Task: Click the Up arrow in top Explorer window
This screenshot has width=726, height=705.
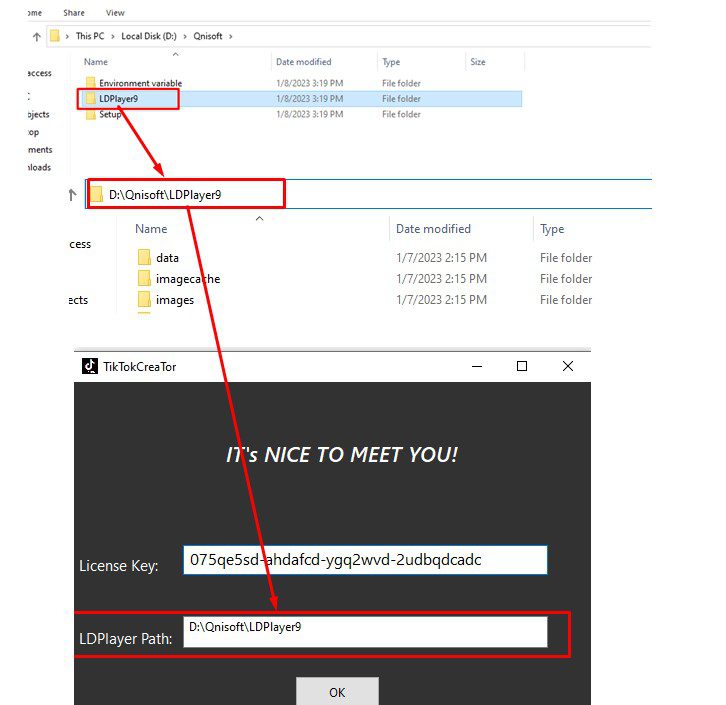Action: point(37,37)
